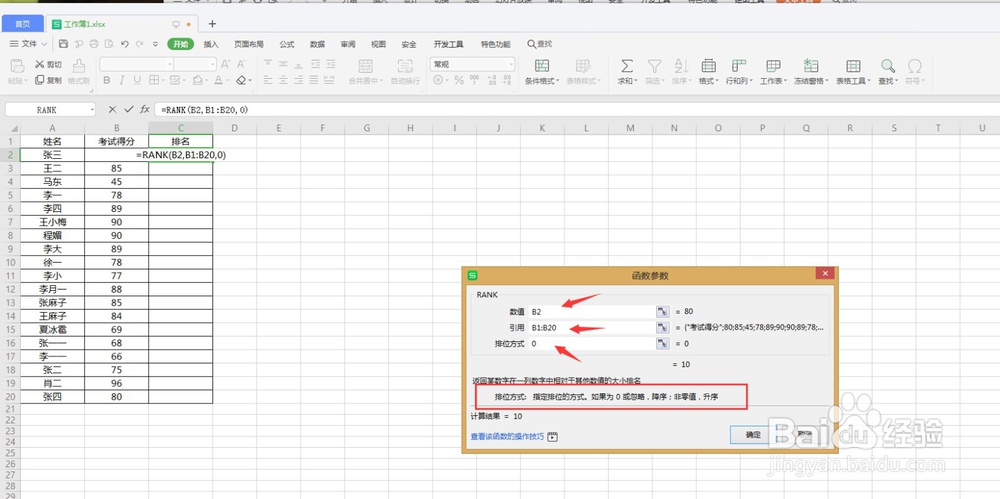Click the 引用 input field containing B1:B20

pos(591,328)
